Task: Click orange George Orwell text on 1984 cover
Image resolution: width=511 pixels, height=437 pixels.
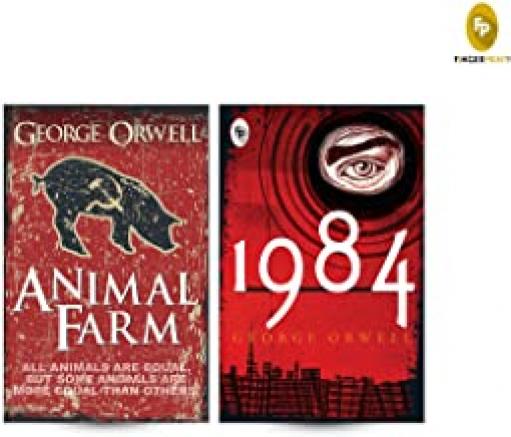Action: click(321, 337)
